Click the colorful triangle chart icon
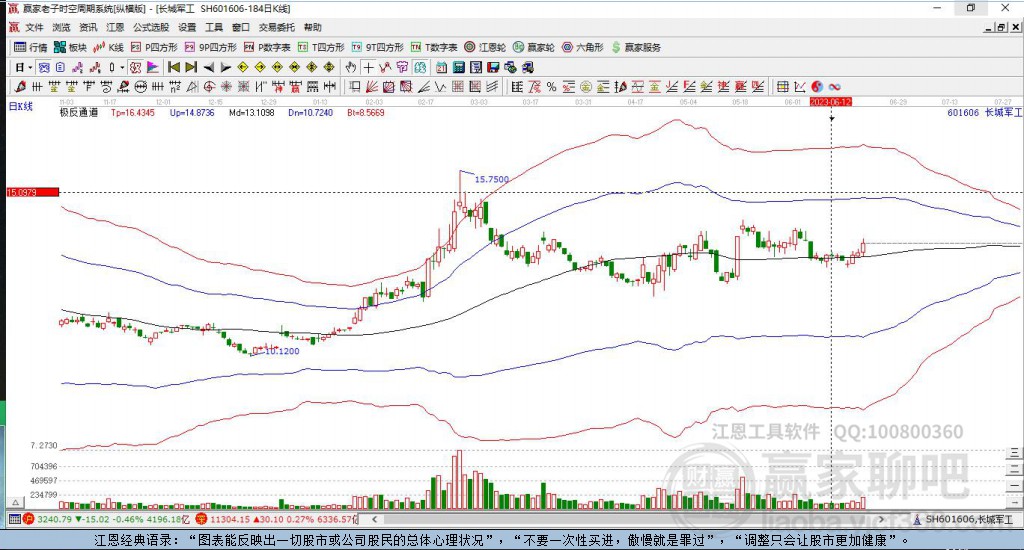The width and height of the screenshot is (1024, 550). click(153, 67)
